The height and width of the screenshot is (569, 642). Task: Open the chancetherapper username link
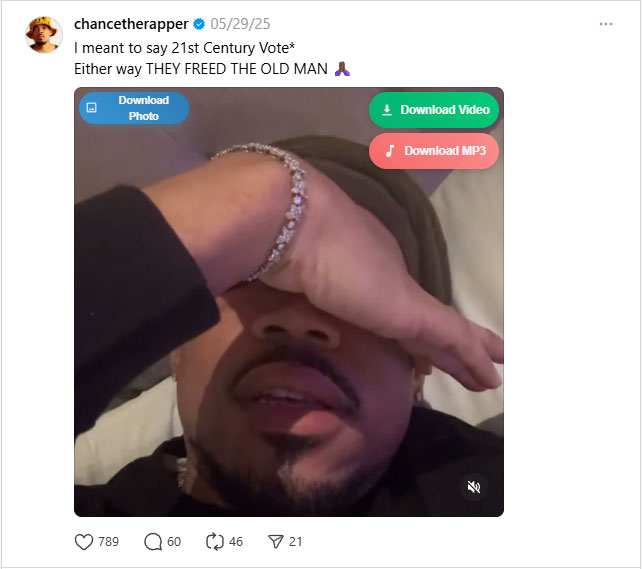click(x=131, y=24)
